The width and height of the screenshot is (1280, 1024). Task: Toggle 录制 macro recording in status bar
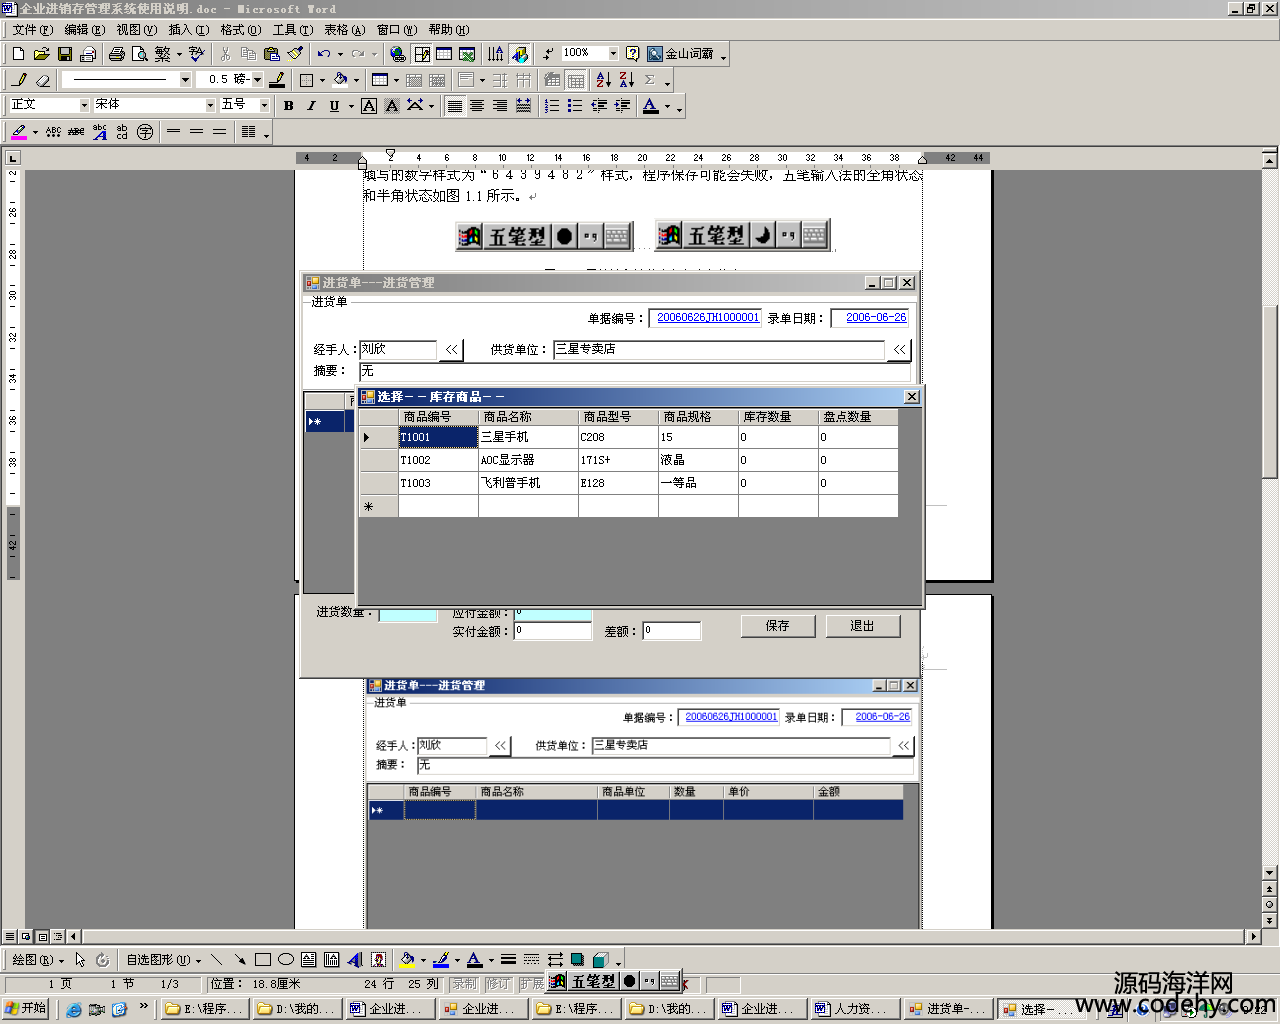pos(465,984)
